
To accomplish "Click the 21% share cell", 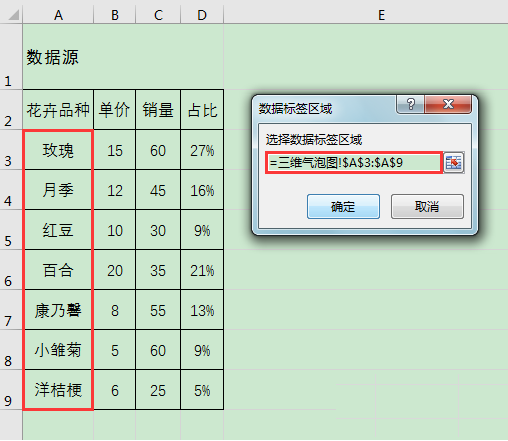I will [x=202, y=270].
